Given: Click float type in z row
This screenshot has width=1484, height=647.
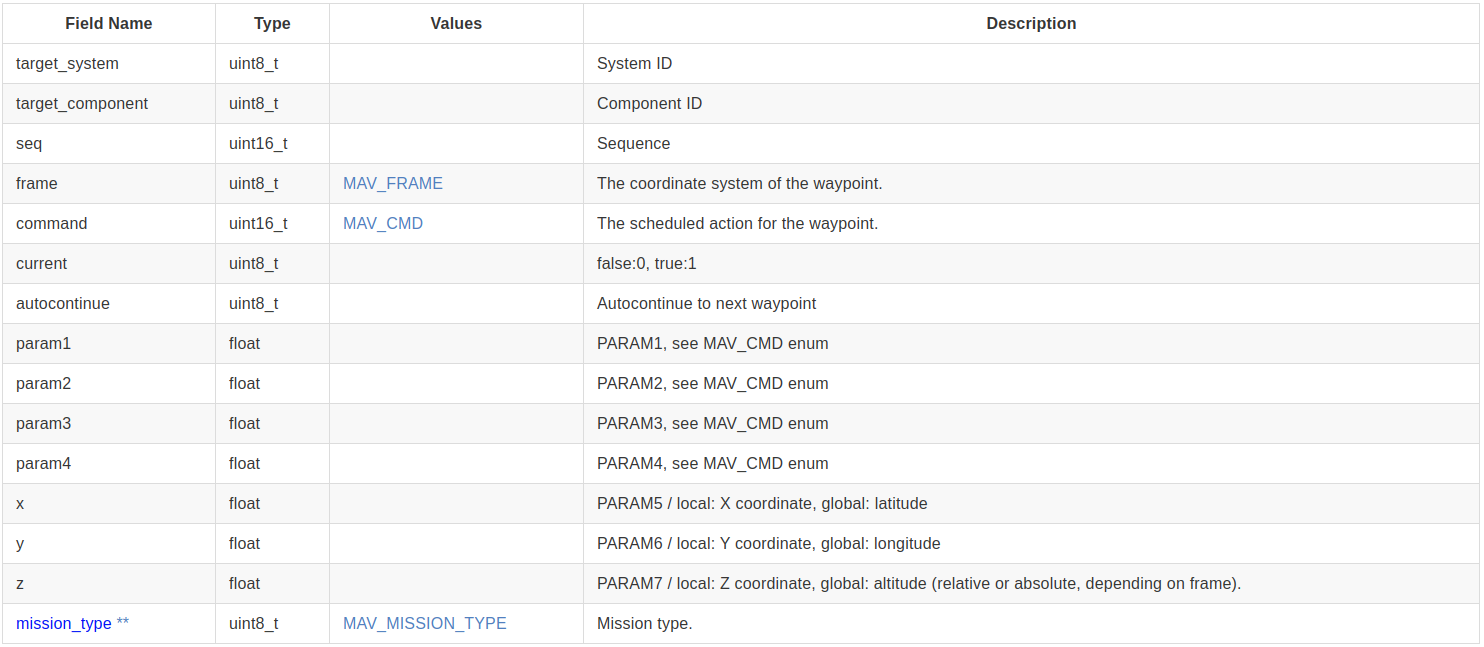Looking at the screenshot, I should pyautogui.click(x=244, y=583).
